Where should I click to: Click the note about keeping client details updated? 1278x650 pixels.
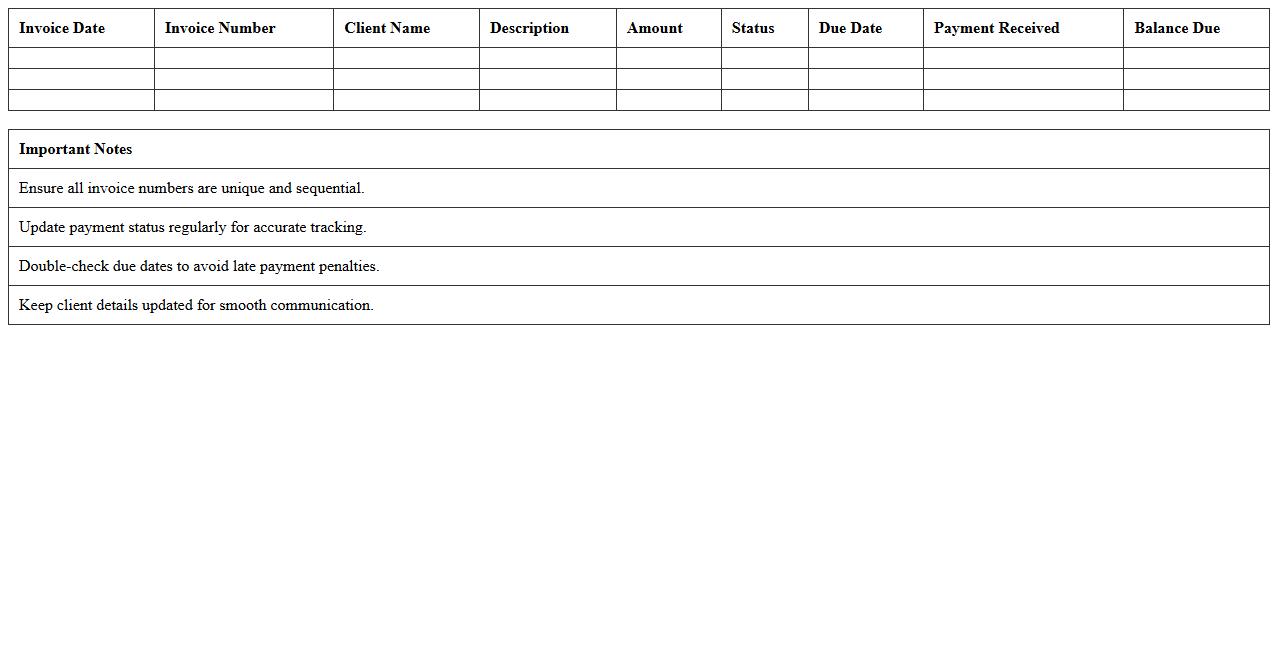pos(196,305)
